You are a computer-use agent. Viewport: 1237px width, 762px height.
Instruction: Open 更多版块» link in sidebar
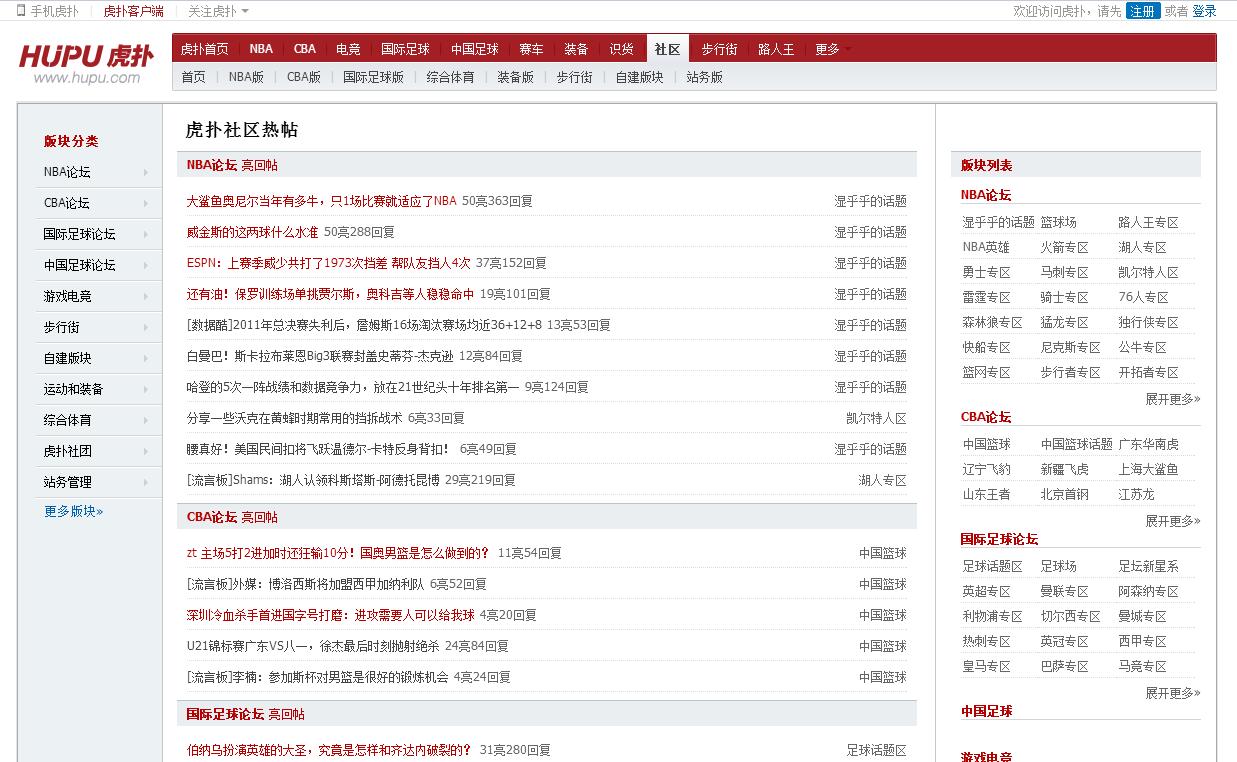click(x=73, y=511)
